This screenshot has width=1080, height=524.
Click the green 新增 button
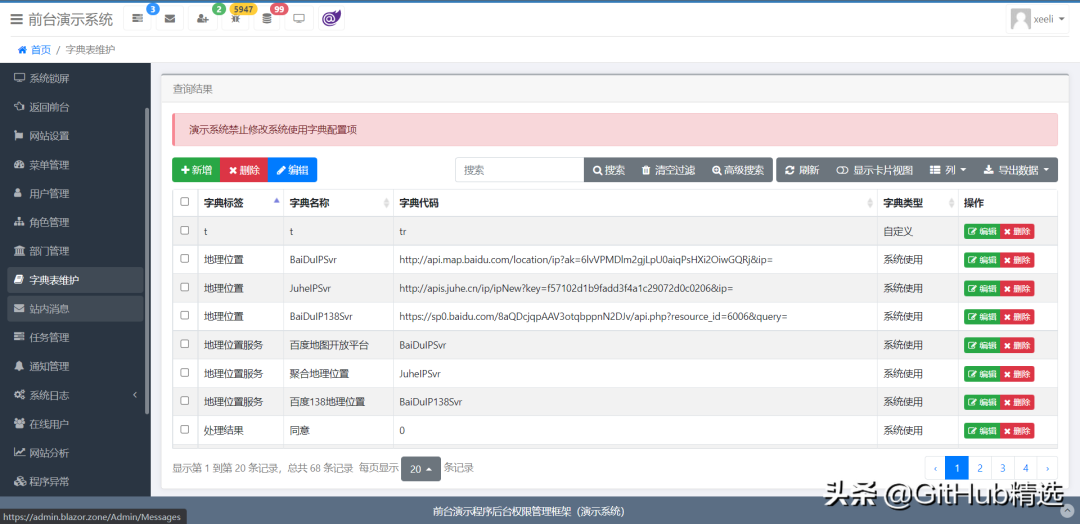196,170
